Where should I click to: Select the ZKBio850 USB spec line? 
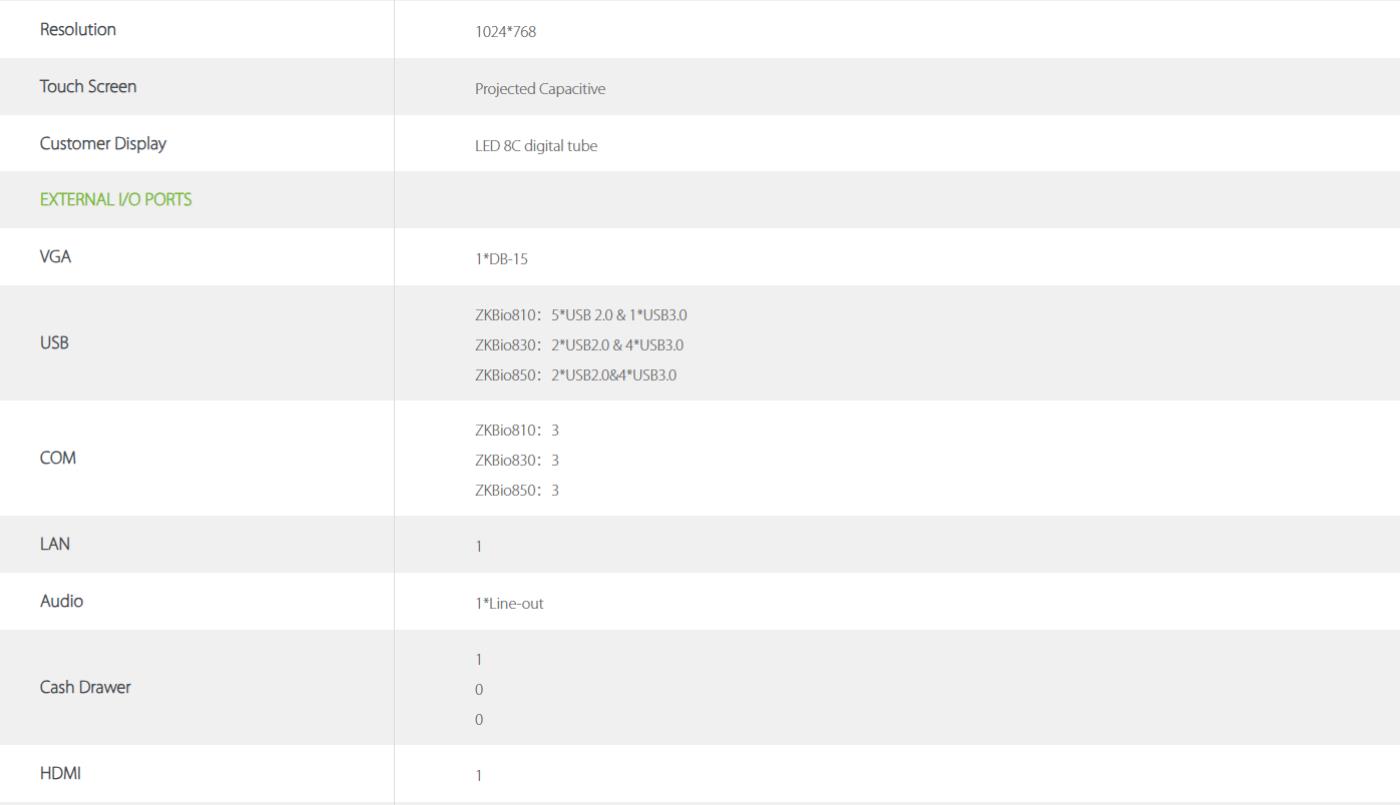pyautogui.click(x=576, y=376)
